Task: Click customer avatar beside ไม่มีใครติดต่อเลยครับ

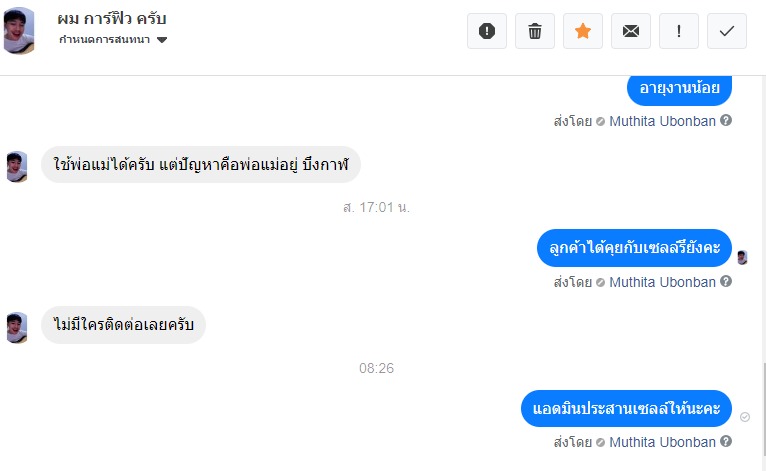Action: tap(16, 326)
